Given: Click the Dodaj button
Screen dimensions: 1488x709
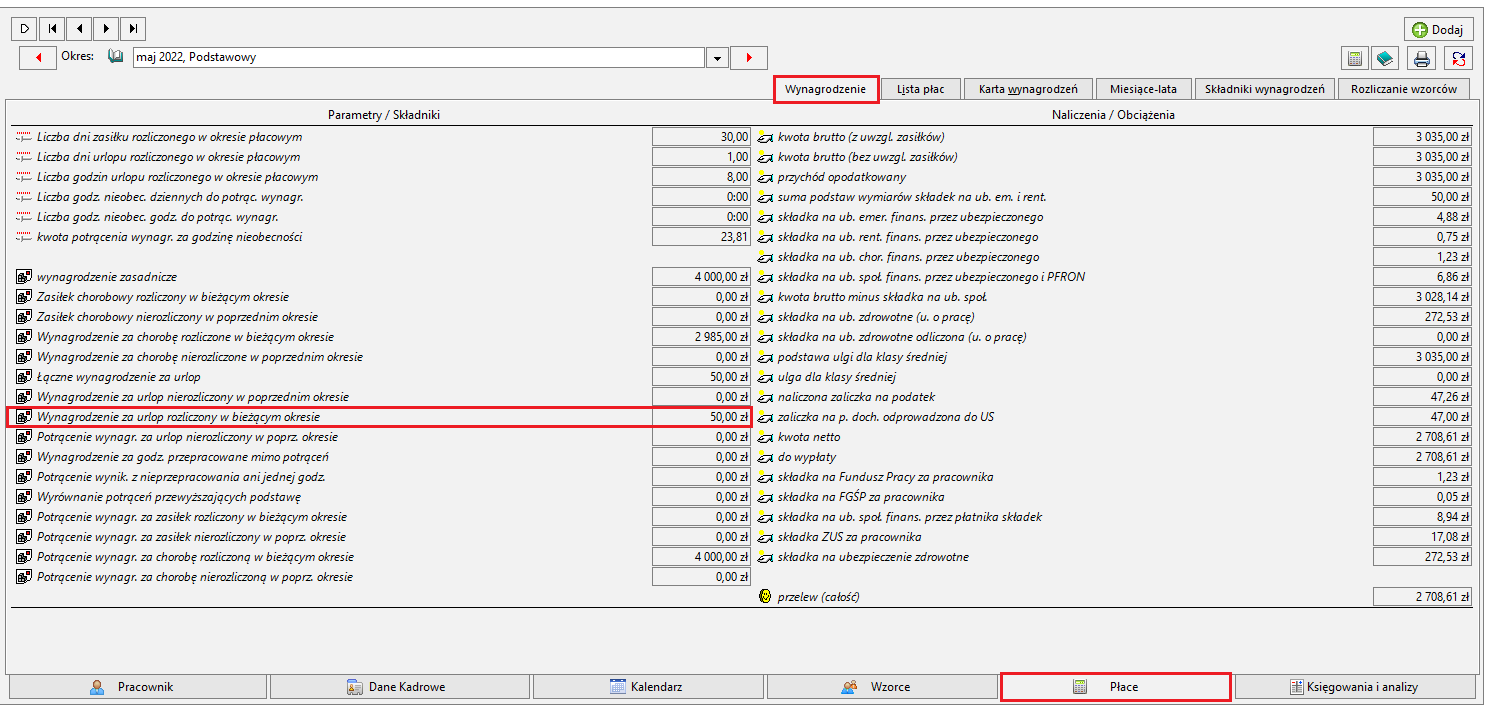Looking at the screenshot, I should coord(1438,30).
